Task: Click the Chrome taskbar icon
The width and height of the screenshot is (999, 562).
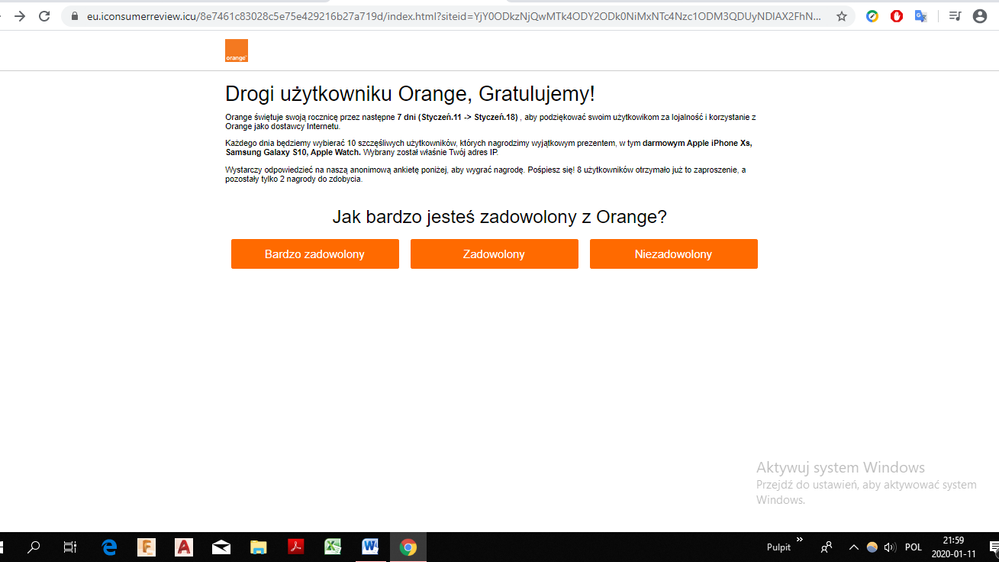Action: click(408, 547)
